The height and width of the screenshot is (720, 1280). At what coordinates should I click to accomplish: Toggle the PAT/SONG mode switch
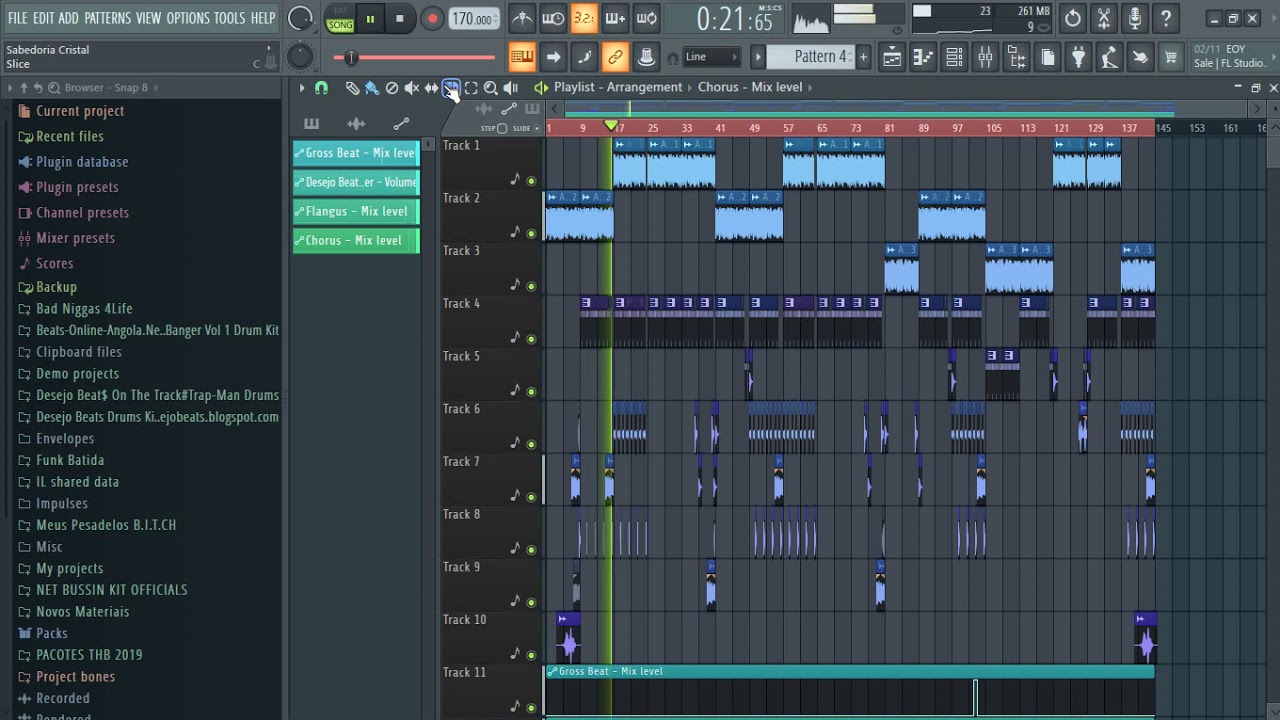[340, 19]
